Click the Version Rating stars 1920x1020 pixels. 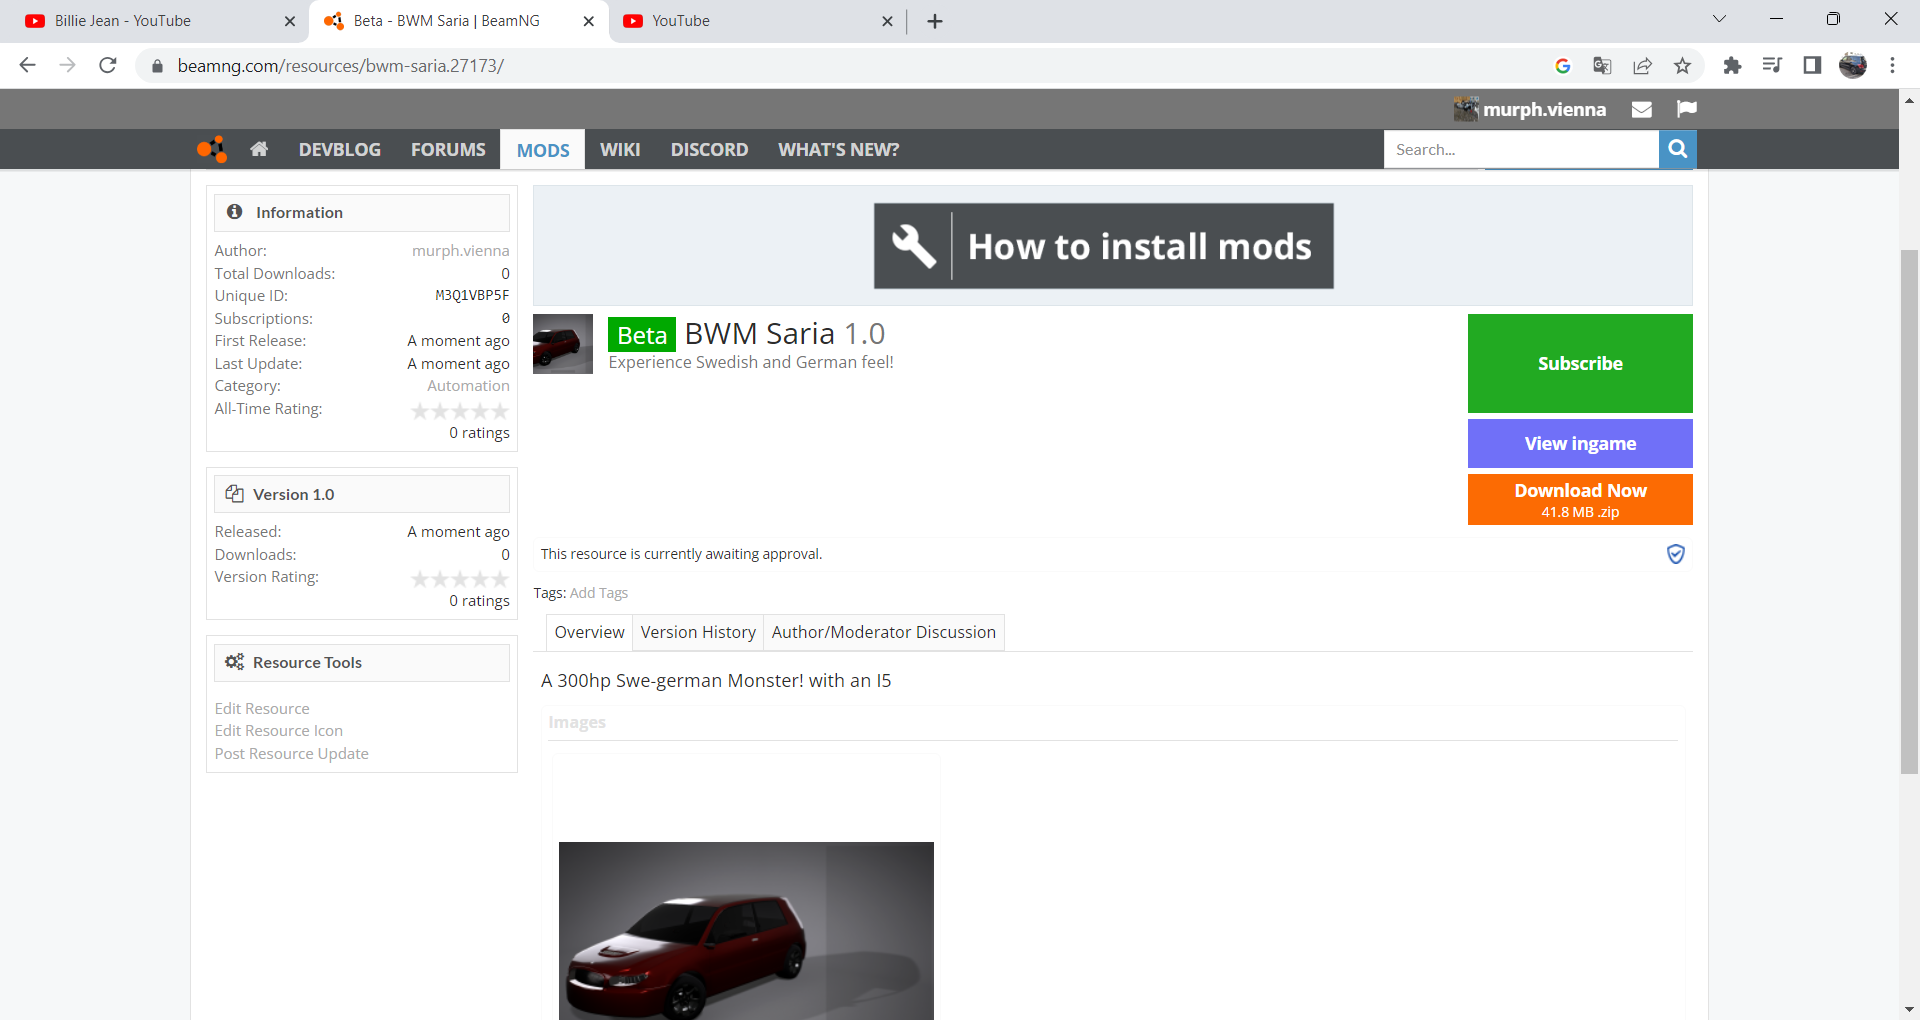460,579
